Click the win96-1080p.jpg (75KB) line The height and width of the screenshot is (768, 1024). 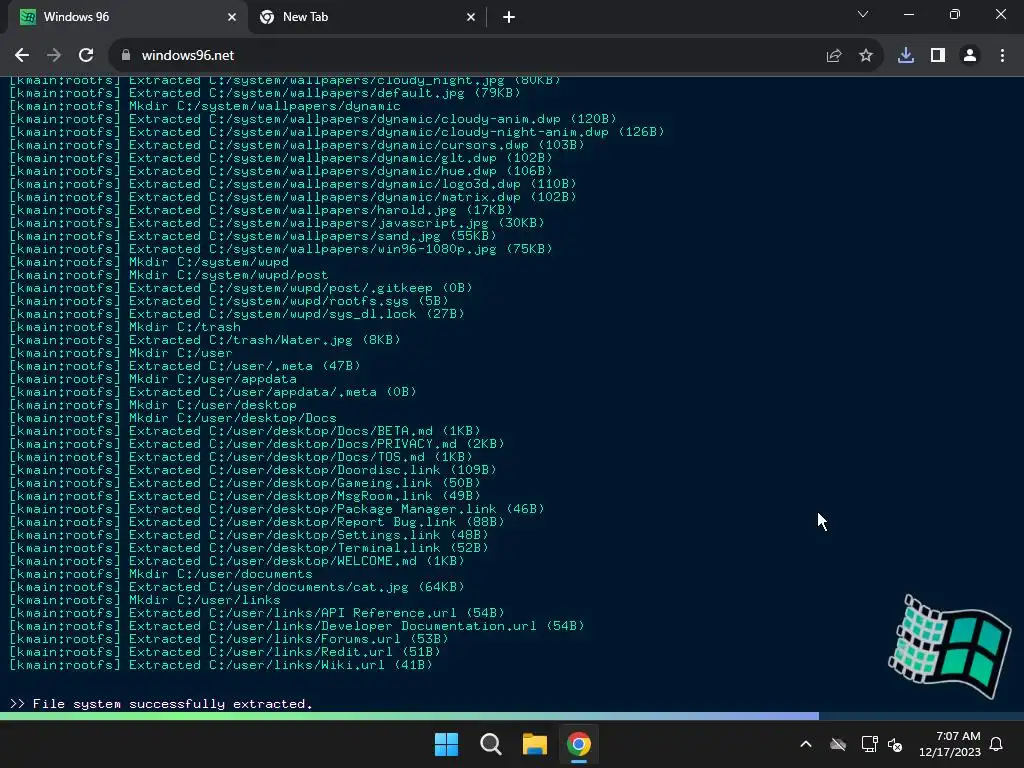[x=281, y=249]
